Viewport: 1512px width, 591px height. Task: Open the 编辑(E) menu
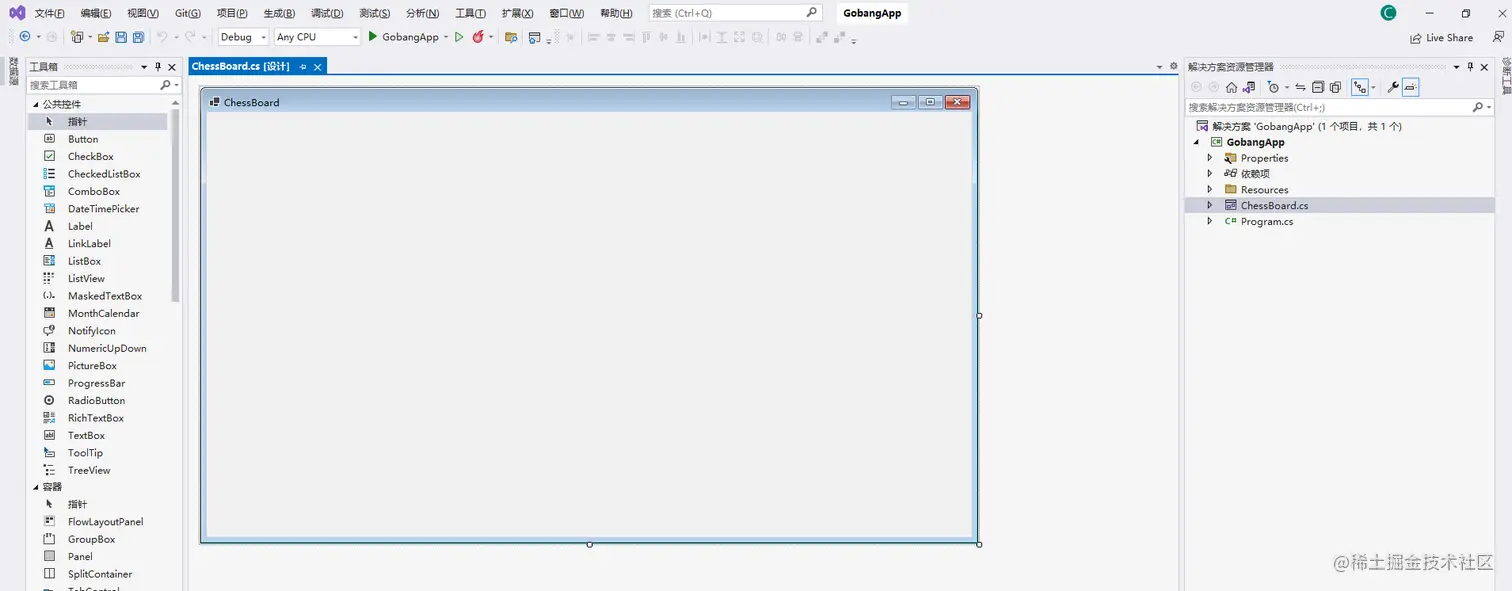coord(96,13)
